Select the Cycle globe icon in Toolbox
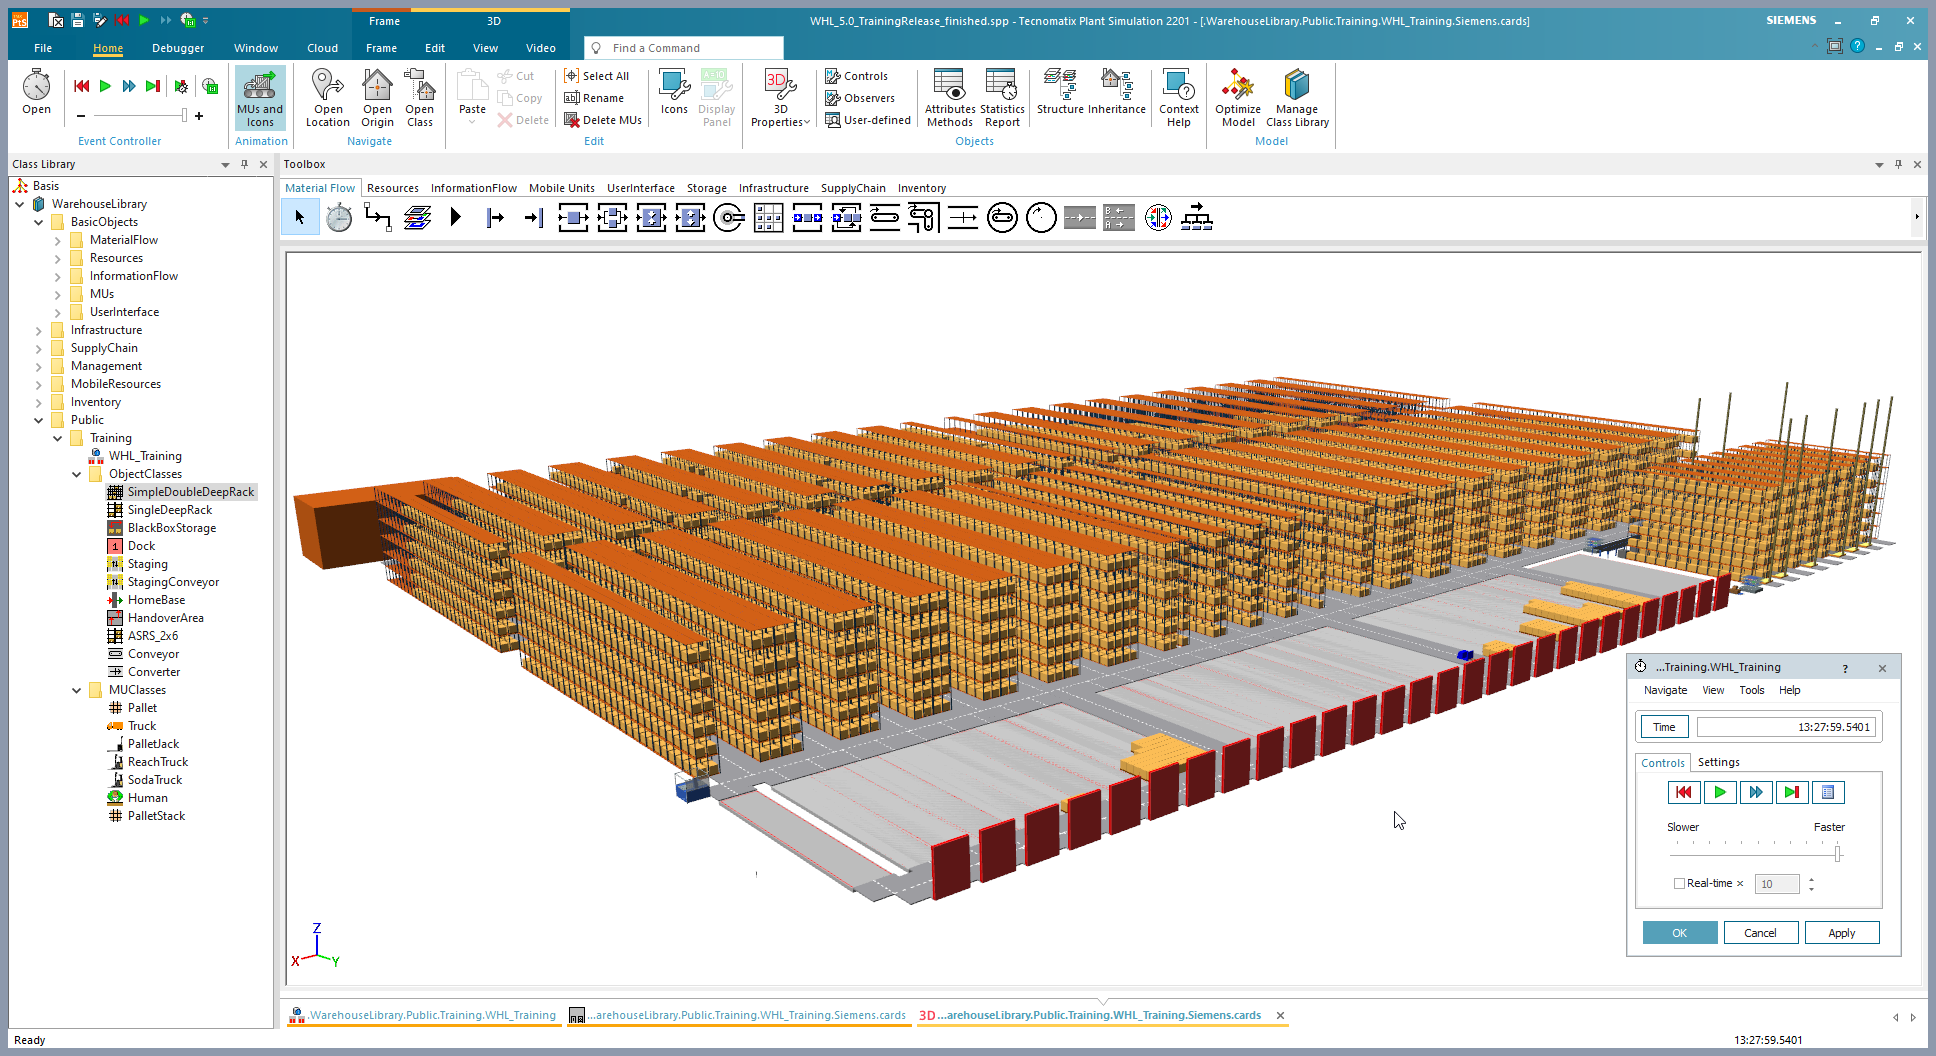 pyautogui.click(x=1158, y=217)
